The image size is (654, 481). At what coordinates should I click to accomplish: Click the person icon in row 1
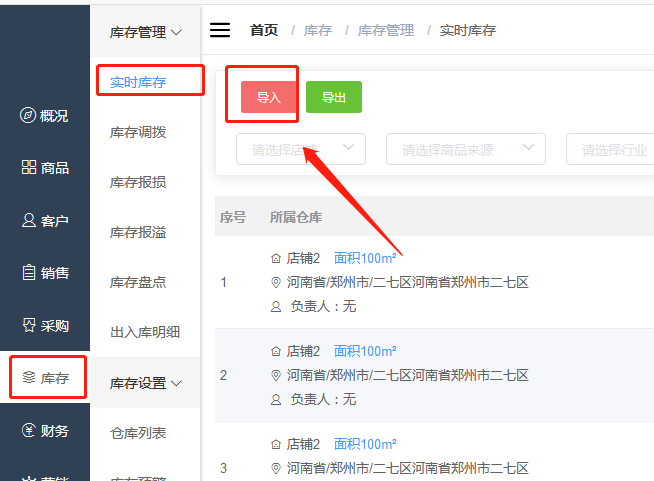point(276,307)
